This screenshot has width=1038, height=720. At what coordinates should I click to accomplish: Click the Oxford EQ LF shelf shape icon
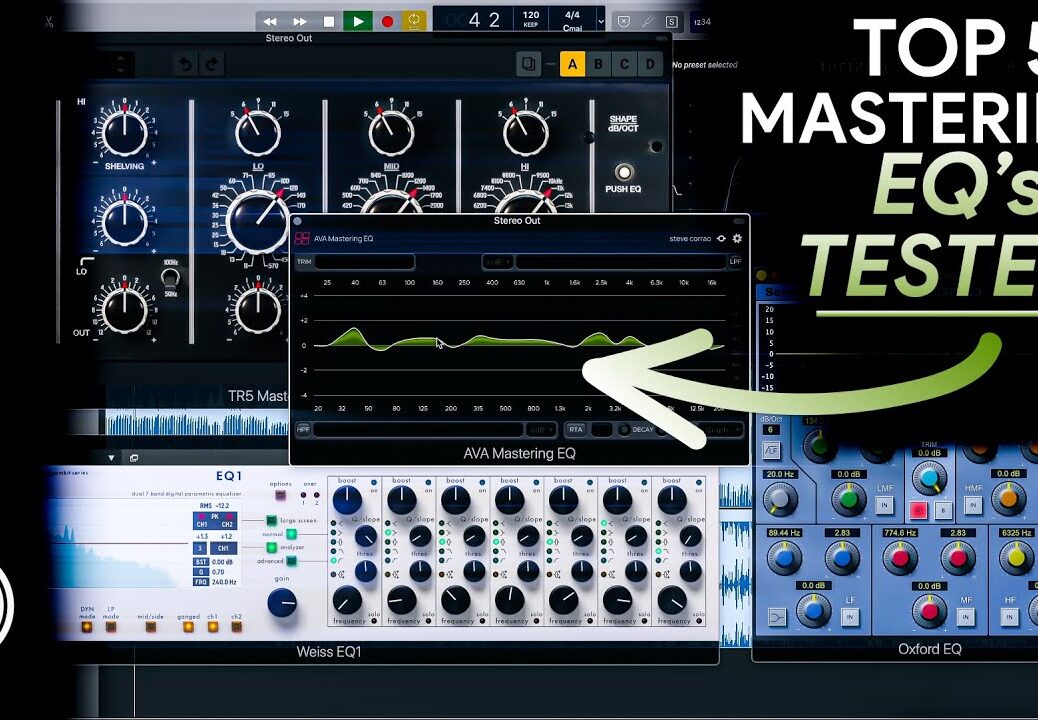775,617
